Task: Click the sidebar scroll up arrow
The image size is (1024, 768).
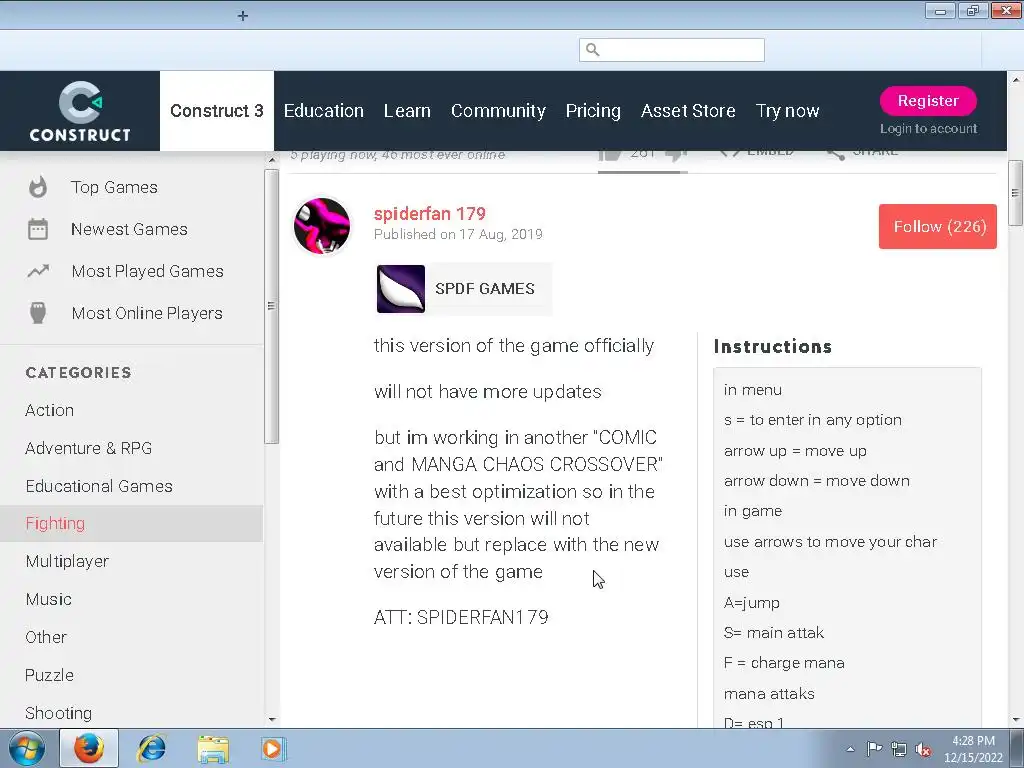Action: click(x=272, y=159)
